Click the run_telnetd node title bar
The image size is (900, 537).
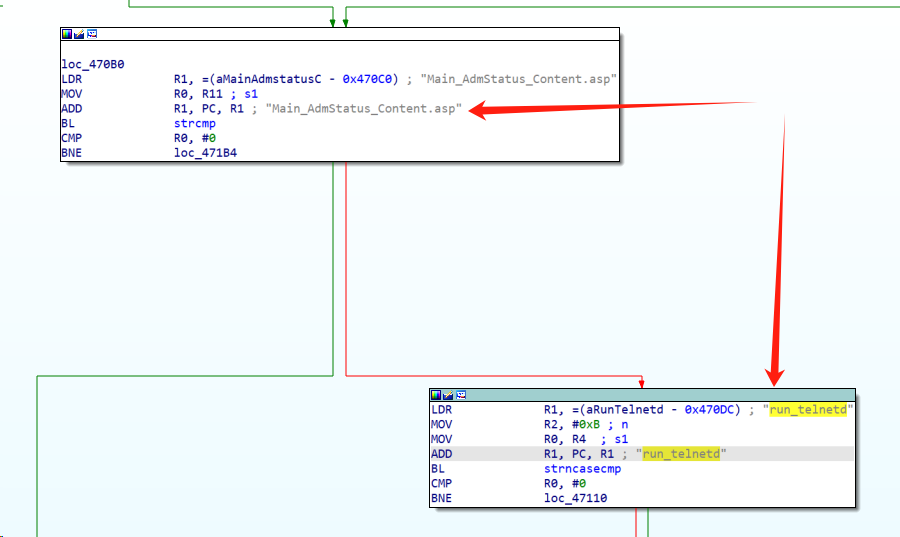click(x=642, y=395)
